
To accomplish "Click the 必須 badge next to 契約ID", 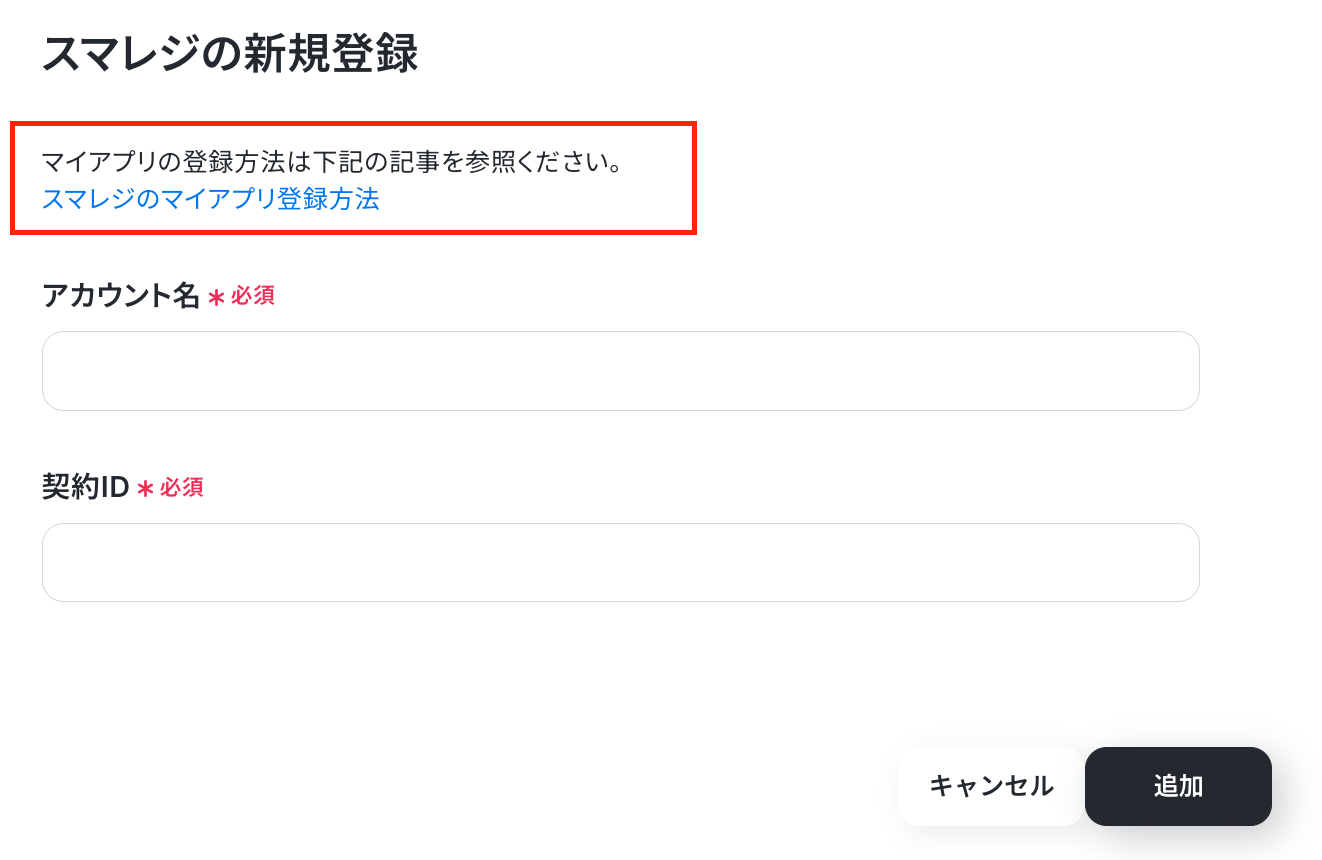I will pos(182,487).
